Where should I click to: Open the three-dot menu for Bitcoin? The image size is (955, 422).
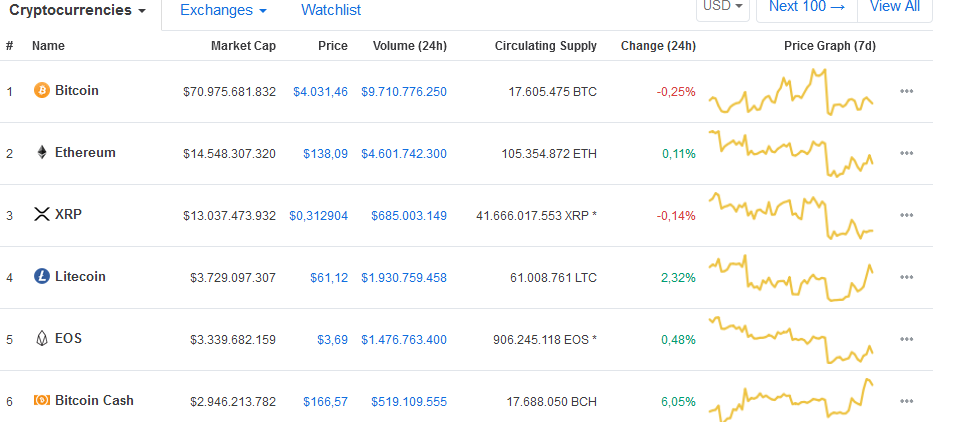(906, 91)
